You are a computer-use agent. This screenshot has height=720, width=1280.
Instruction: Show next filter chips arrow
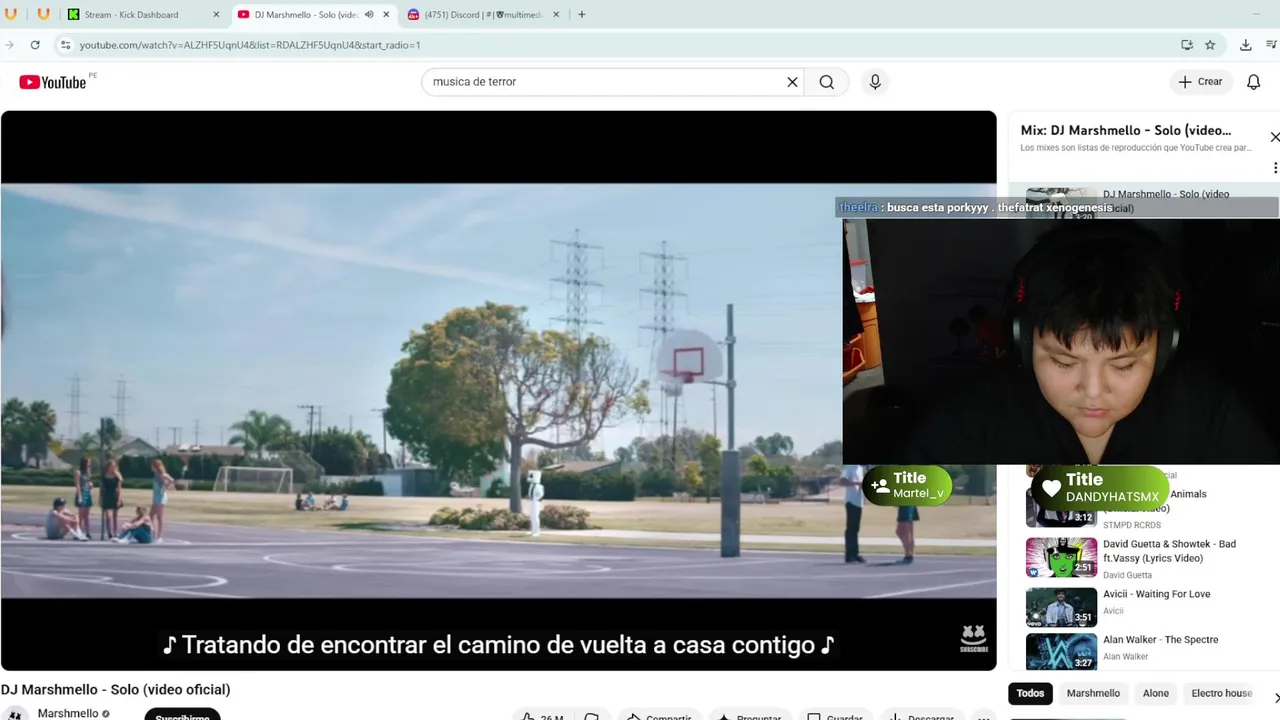1275,697
